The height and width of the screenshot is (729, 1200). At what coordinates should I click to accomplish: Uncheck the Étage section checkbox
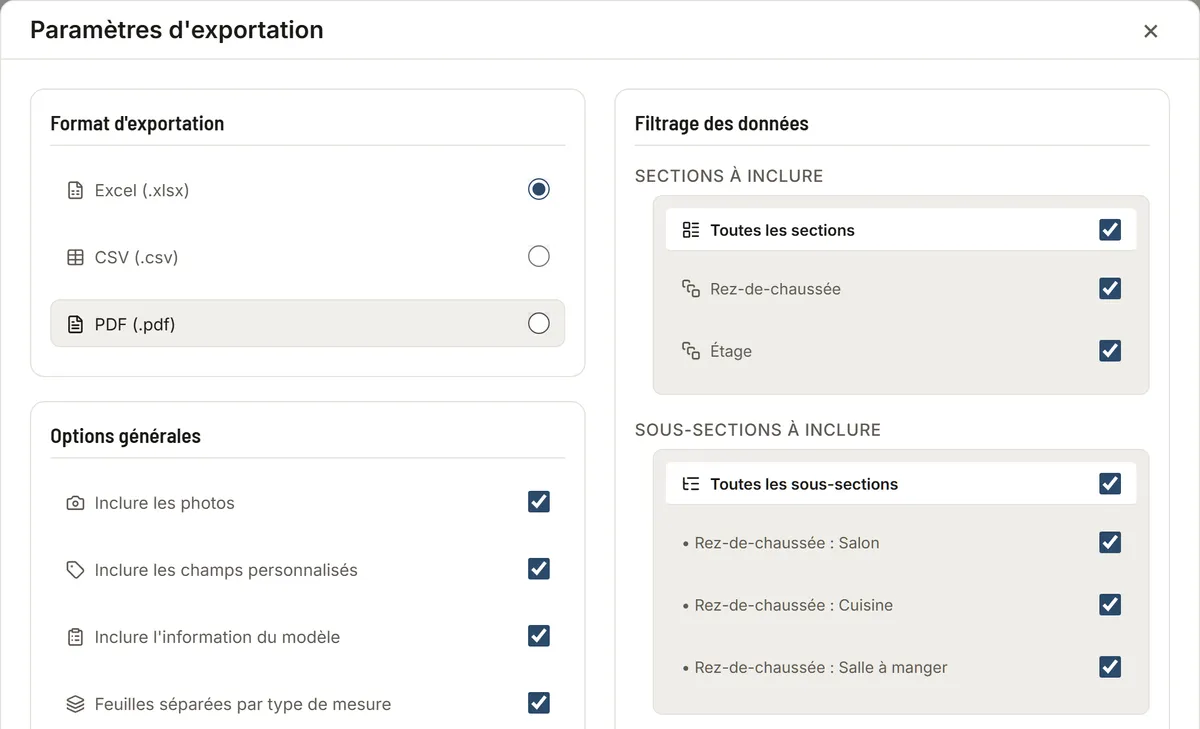(1110, 351)
